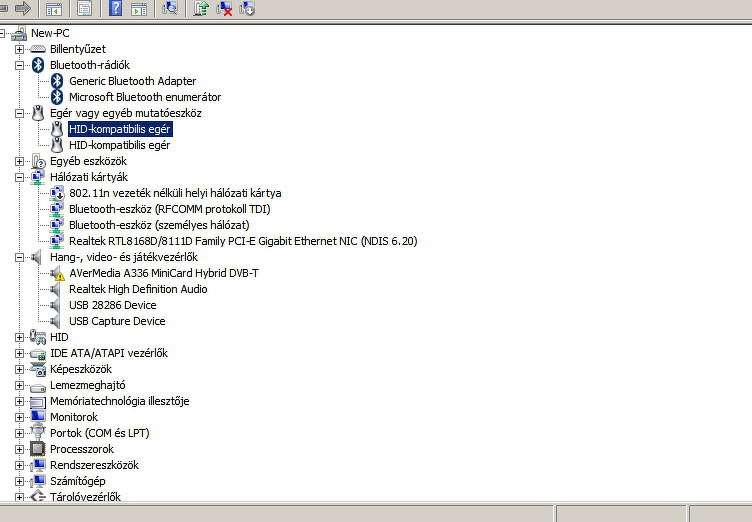The height and width of the screenshot is (522, 752).
Task: Click the Billentyűzet keyboard icon
Action: 38,49
